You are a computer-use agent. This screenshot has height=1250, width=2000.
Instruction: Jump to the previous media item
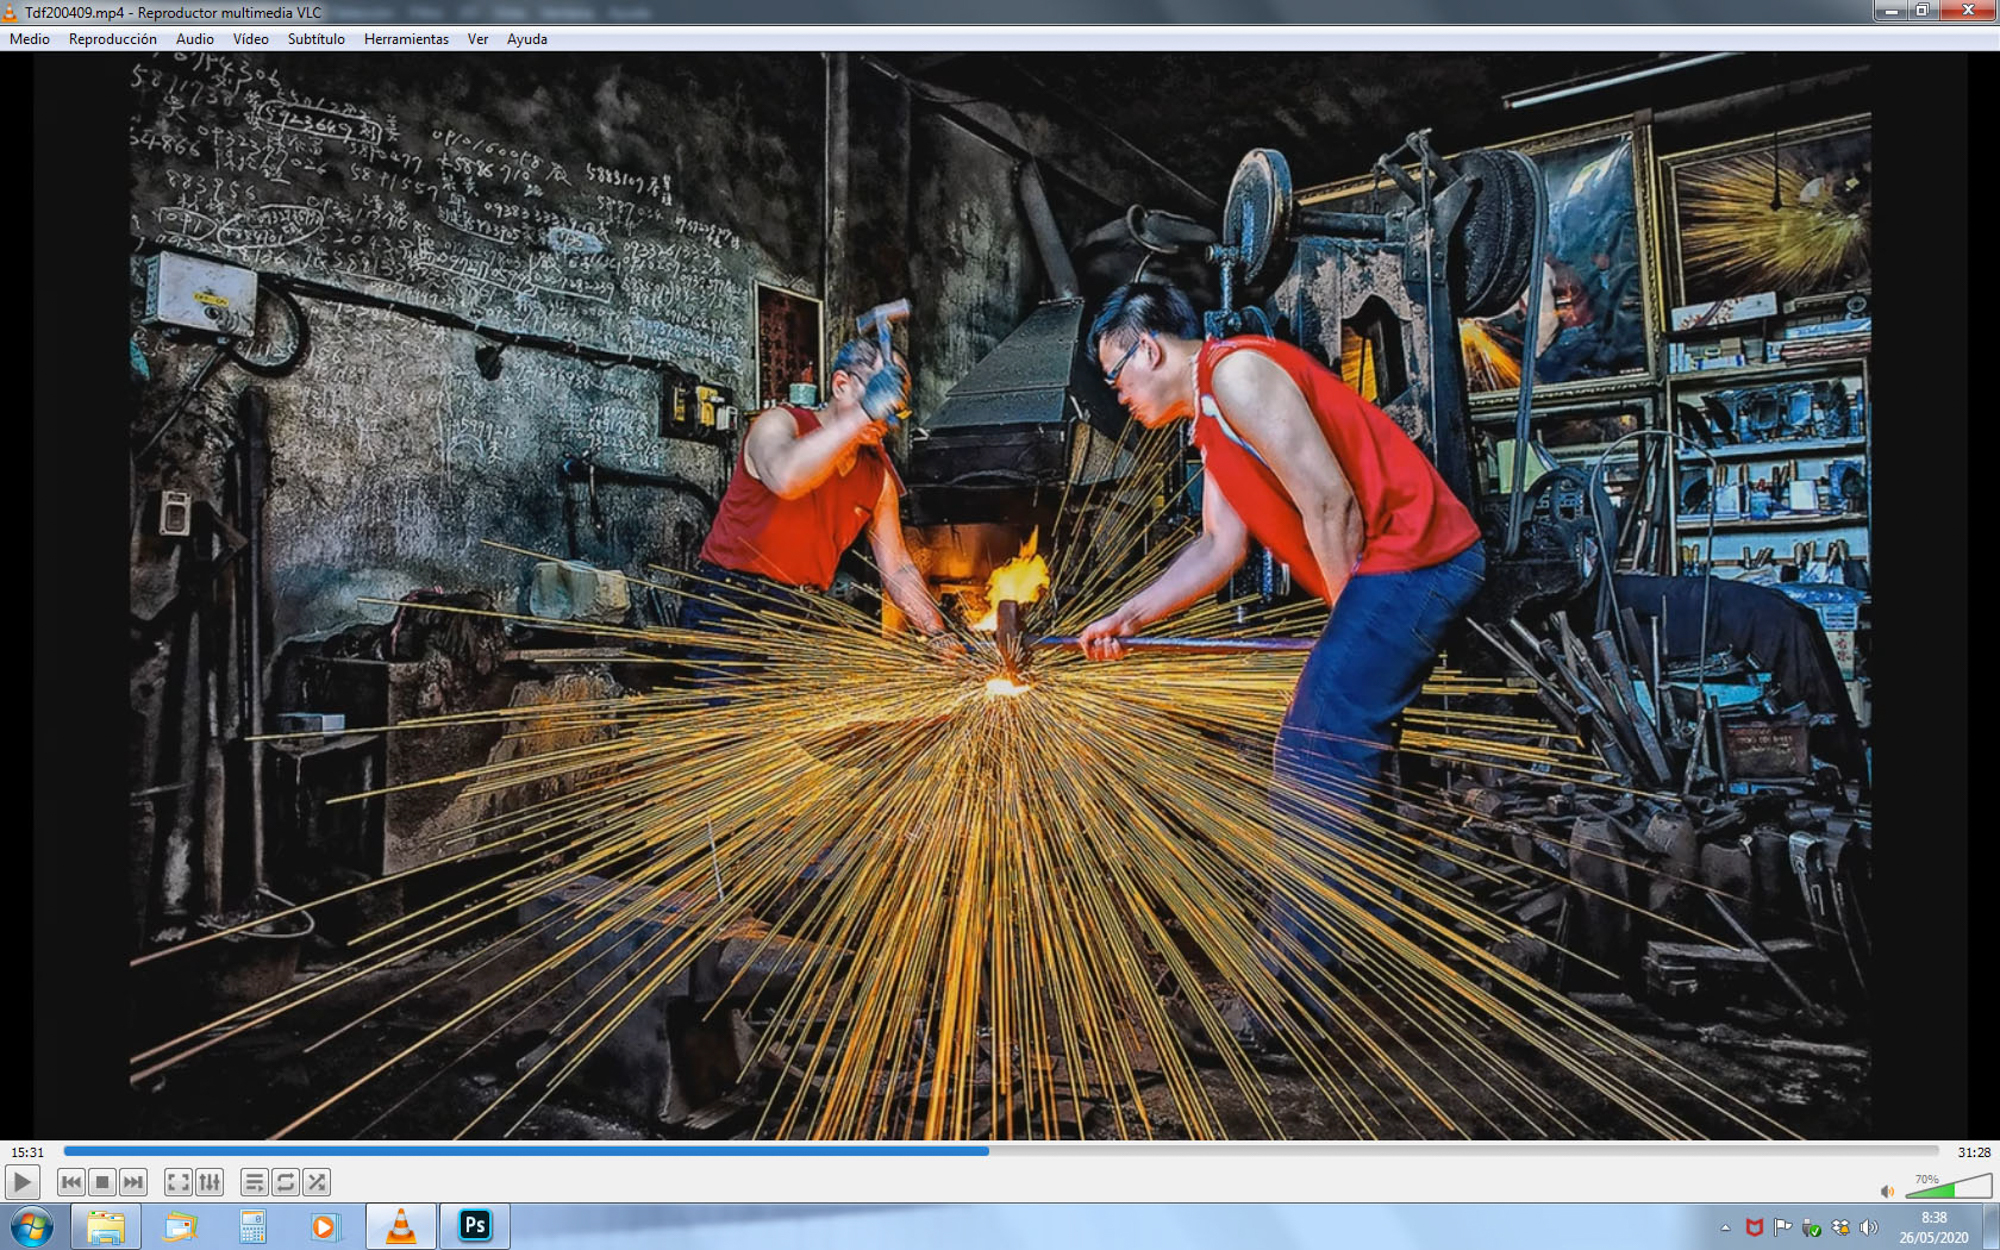(71, 1182)
